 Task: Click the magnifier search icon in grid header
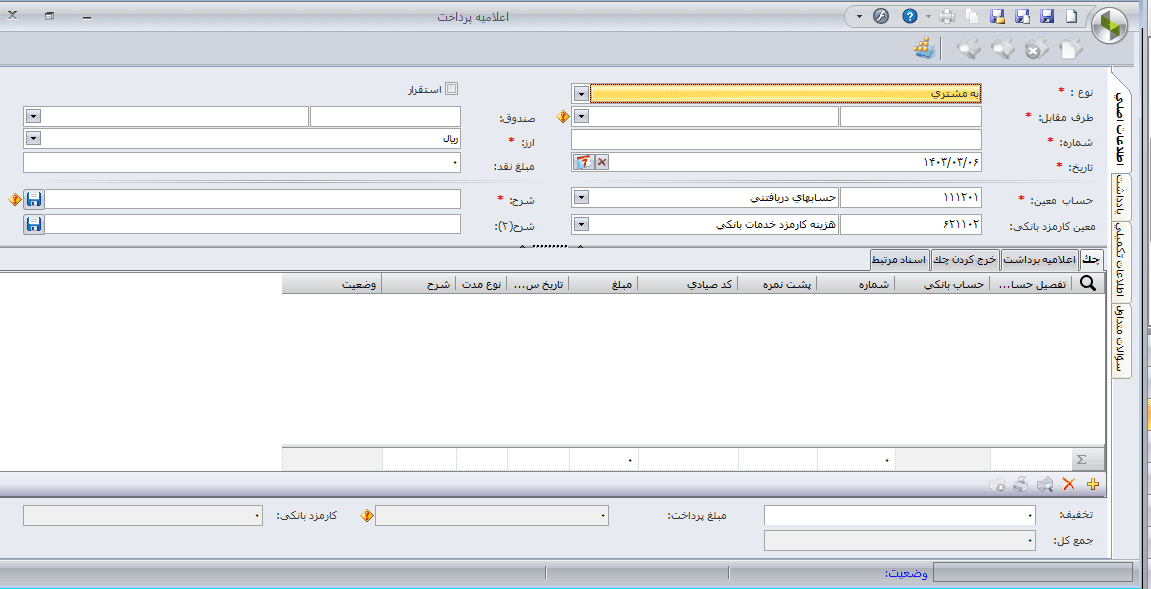(x=1088, y=284)
